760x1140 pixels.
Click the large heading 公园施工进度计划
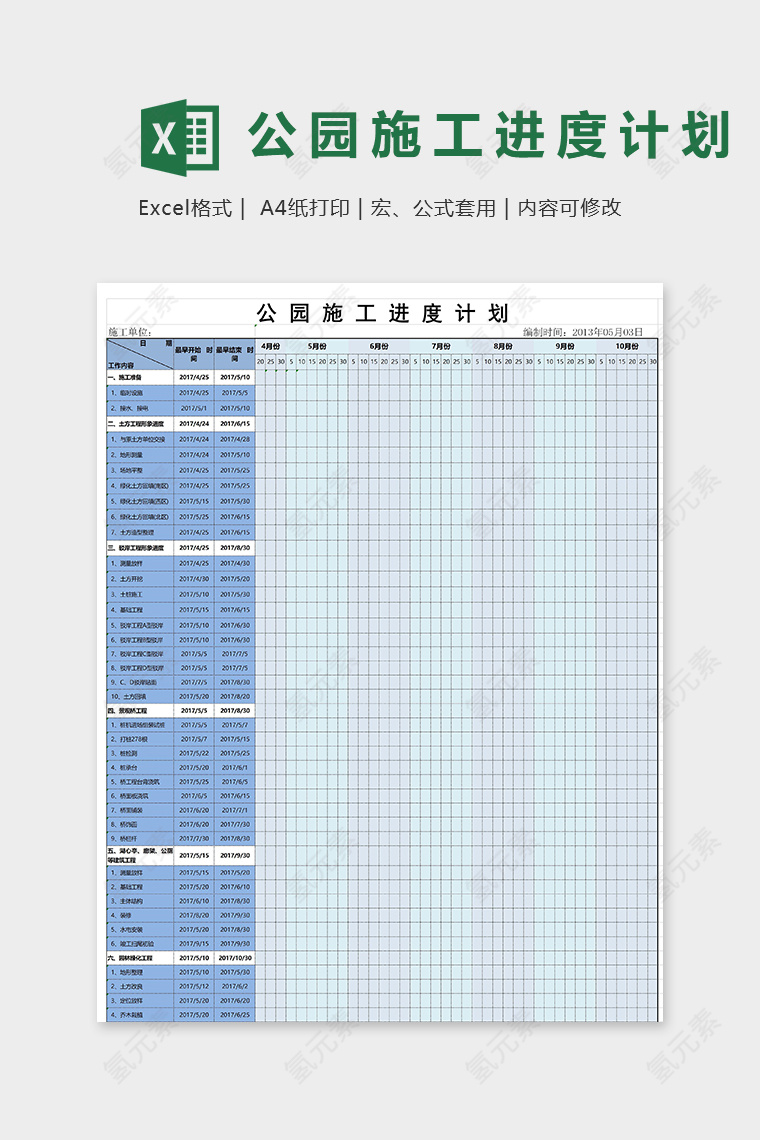tap(489, 135)
